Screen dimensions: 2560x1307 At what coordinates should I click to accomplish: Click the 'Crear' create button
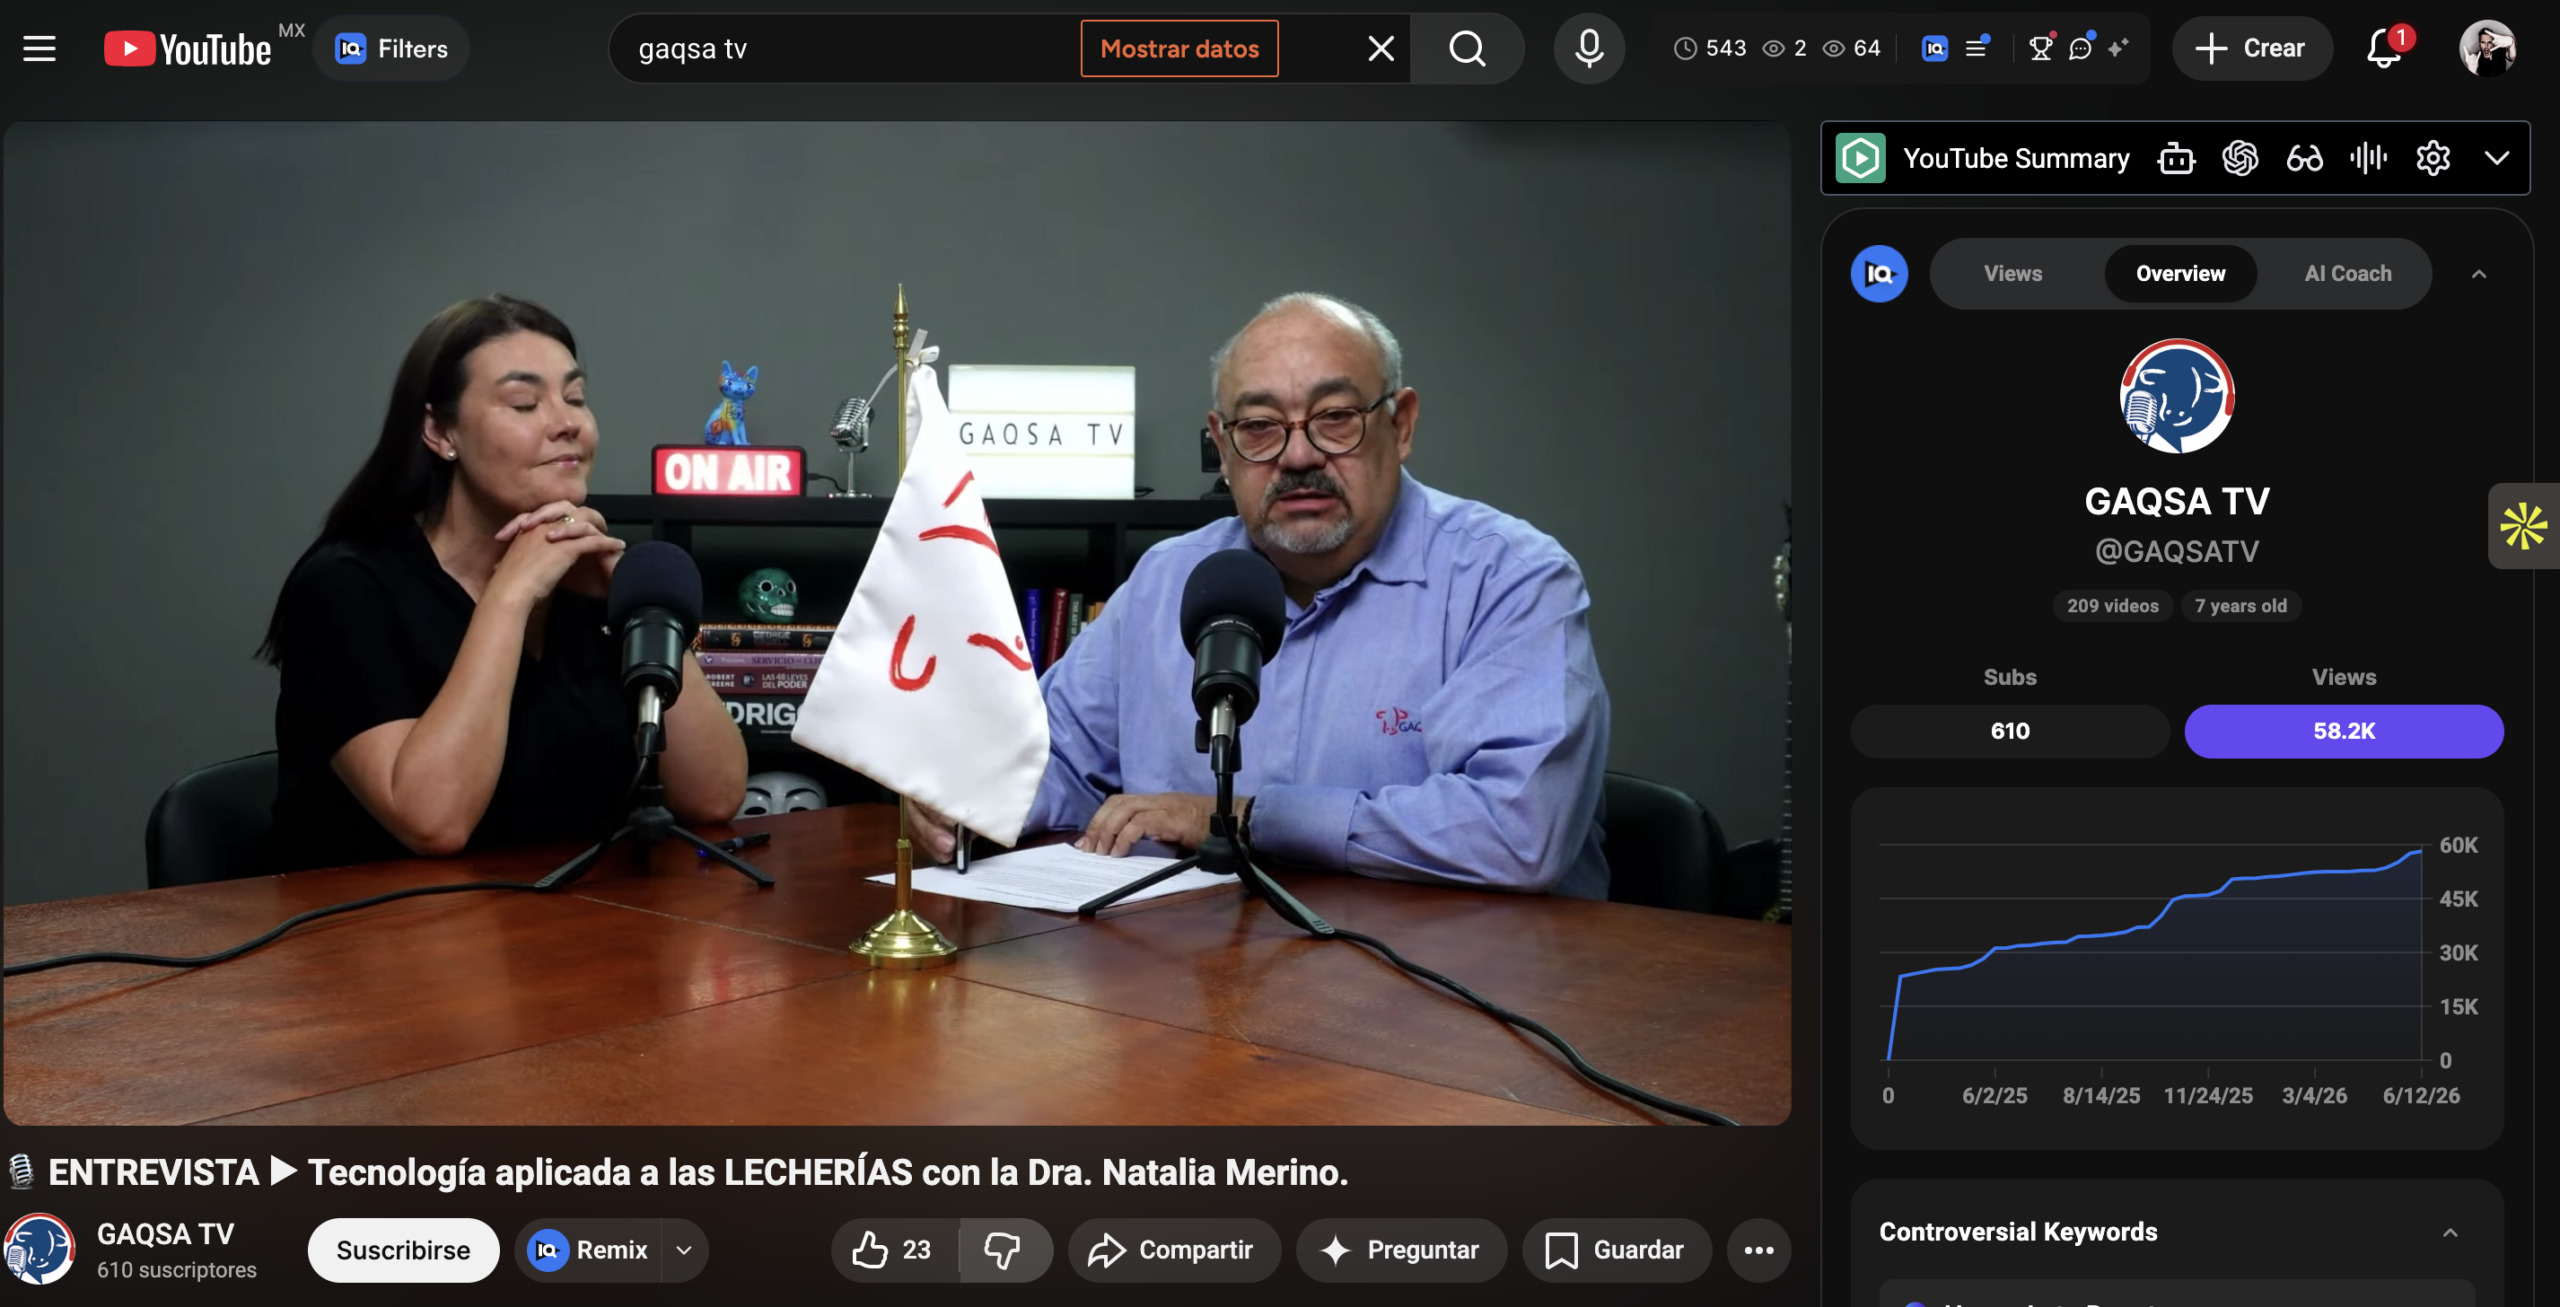coord(2251,48)
